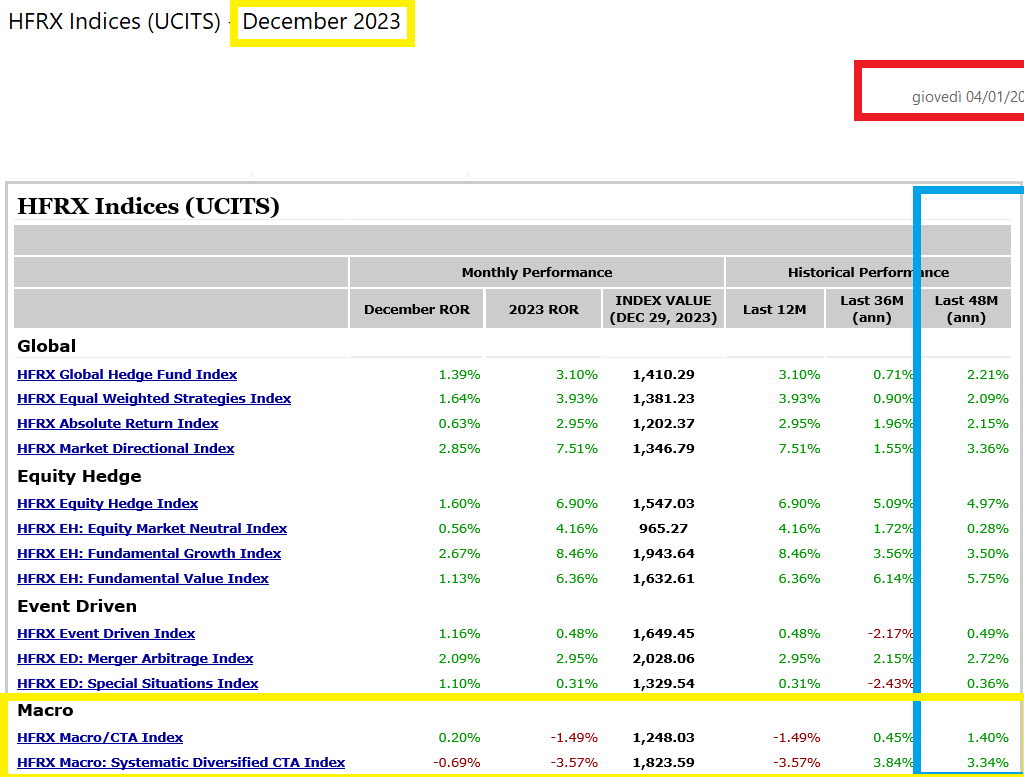Click index value 1,823.59
This screenshot has height=777, width=1024.
click(663, 763)
